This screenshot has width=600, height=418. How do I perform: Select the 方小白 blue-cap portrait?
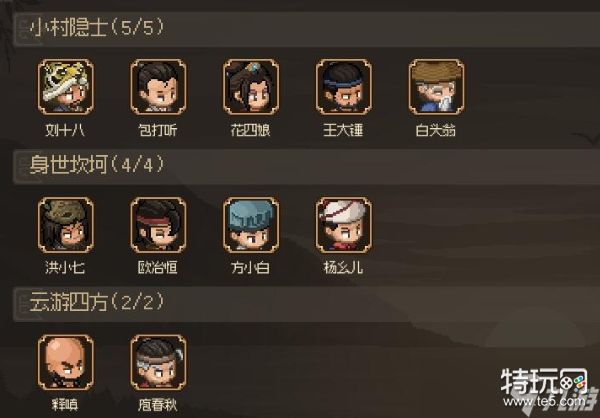click(x=251, y=225)
